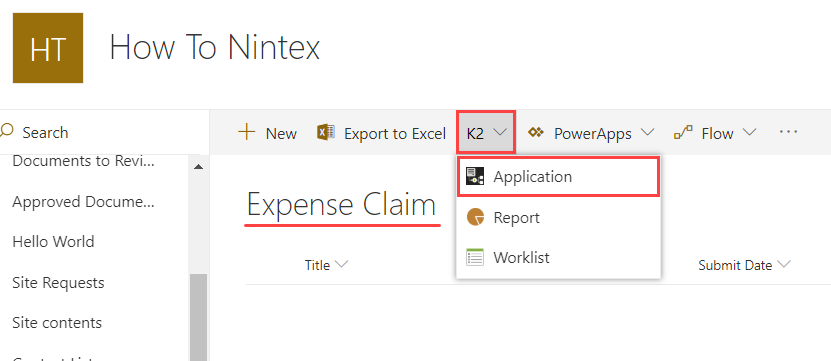Expand the Flow dropdown chevron
831x361 pixels.
tap(749, 133)
